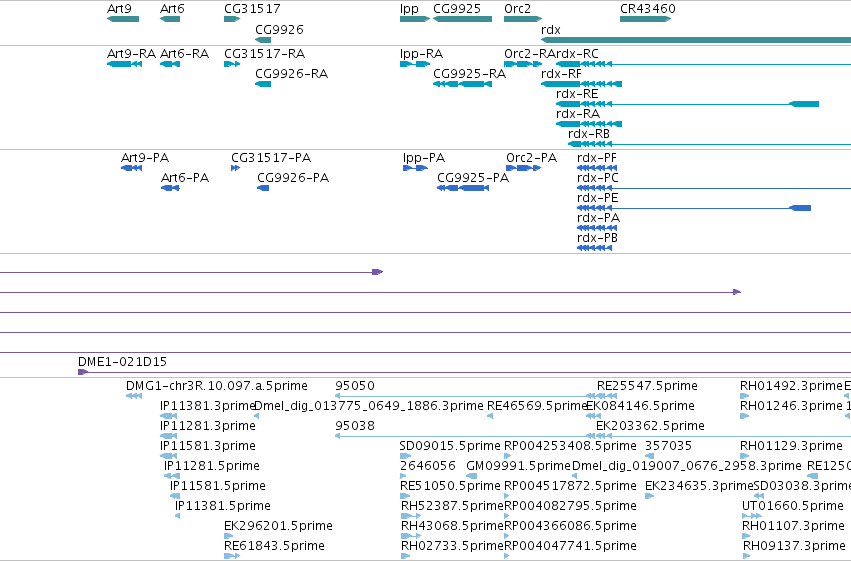This screenshot has width=851, height=561.
Task: Click the Art6-PA protein label
Action: click(185, 178)
